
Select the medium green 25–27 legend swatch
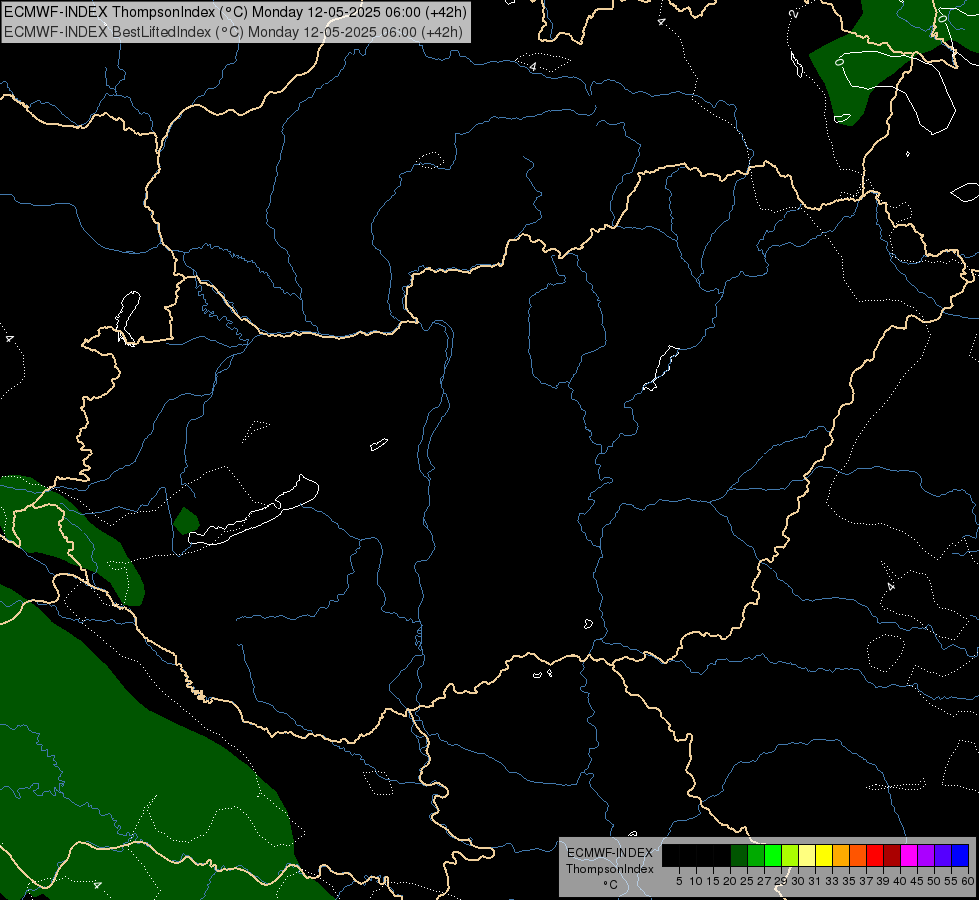[755, 855]
